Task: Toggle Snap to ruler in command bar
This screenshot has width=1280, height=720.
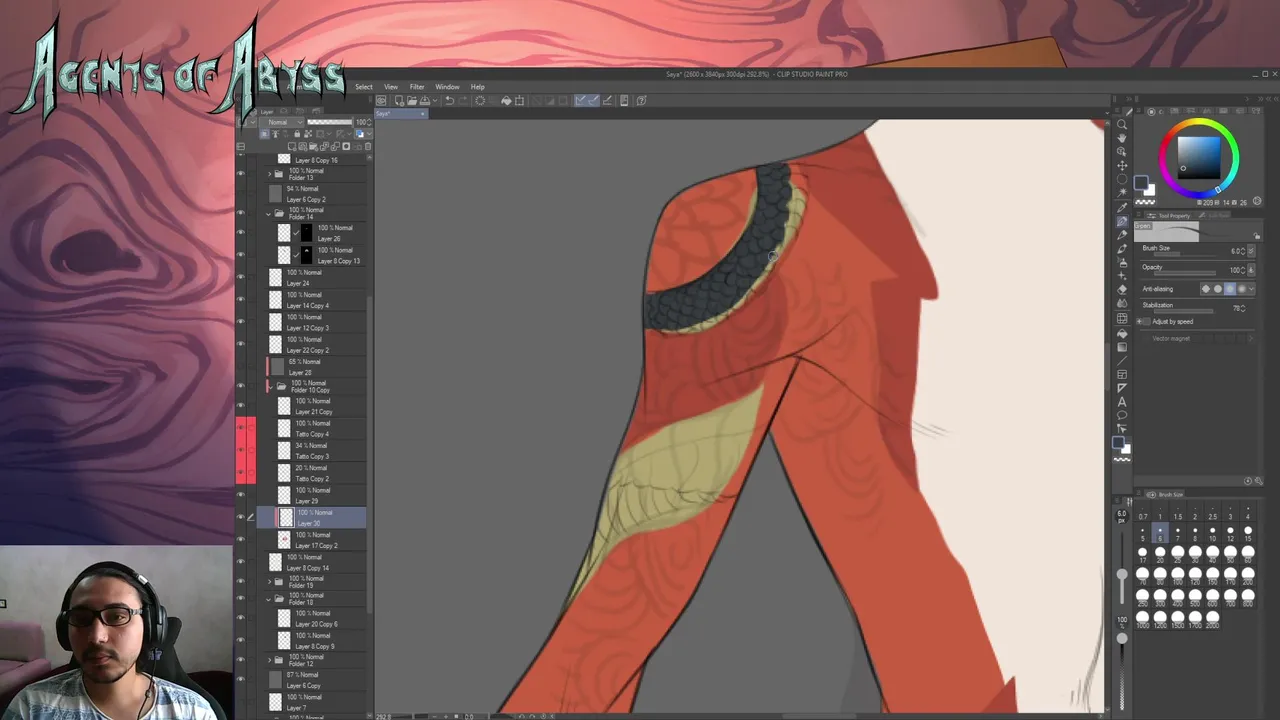Action: coord(580,100)
